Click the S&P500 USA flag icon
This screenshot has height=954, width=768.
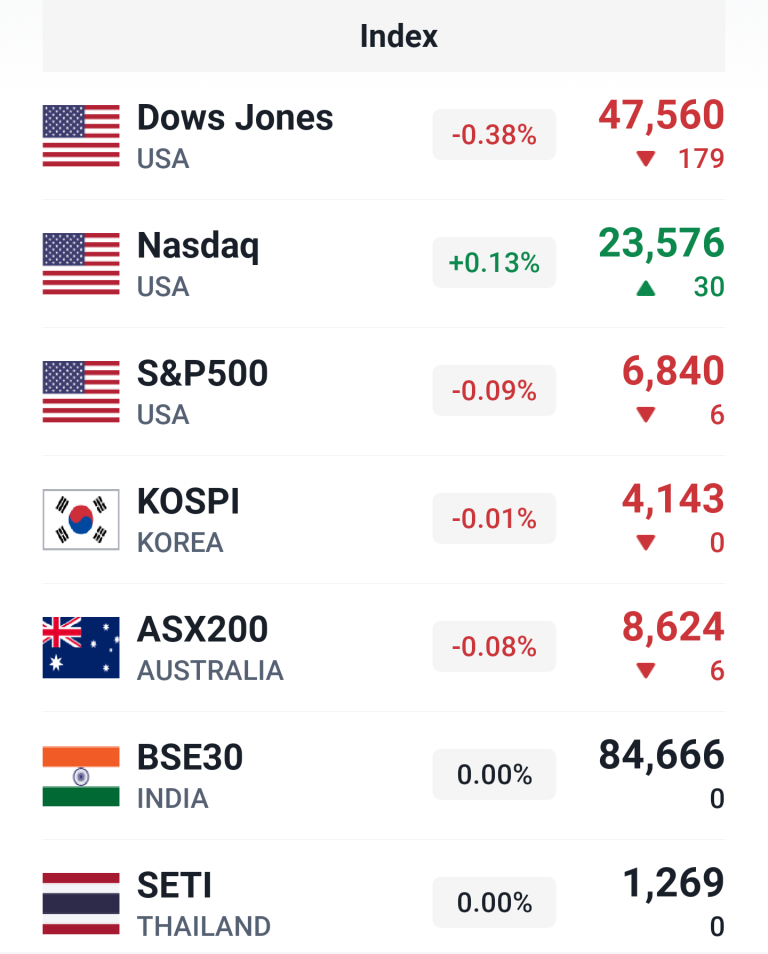tap(81, 391)
